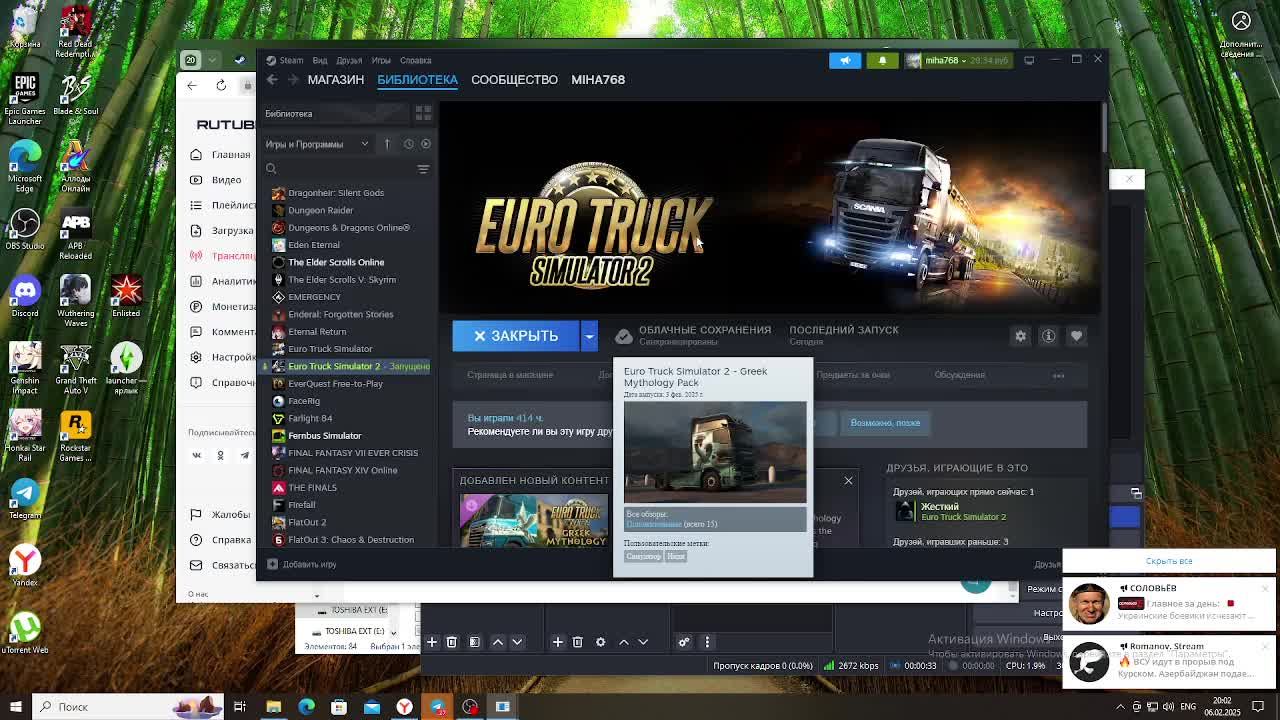This screenshot has width=1280, height=720.
Task: Open the Steam menu
Action: click(291, 60)
